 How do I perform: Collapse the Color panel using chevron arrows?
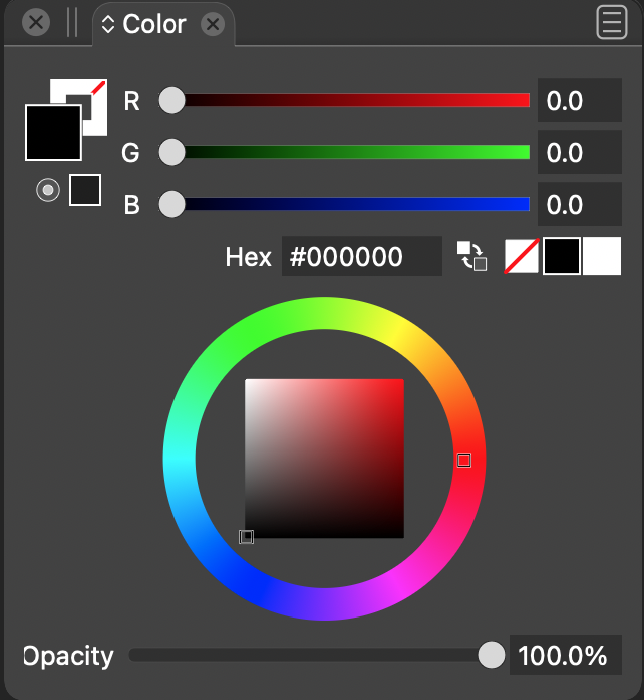(x=108, y=24)
